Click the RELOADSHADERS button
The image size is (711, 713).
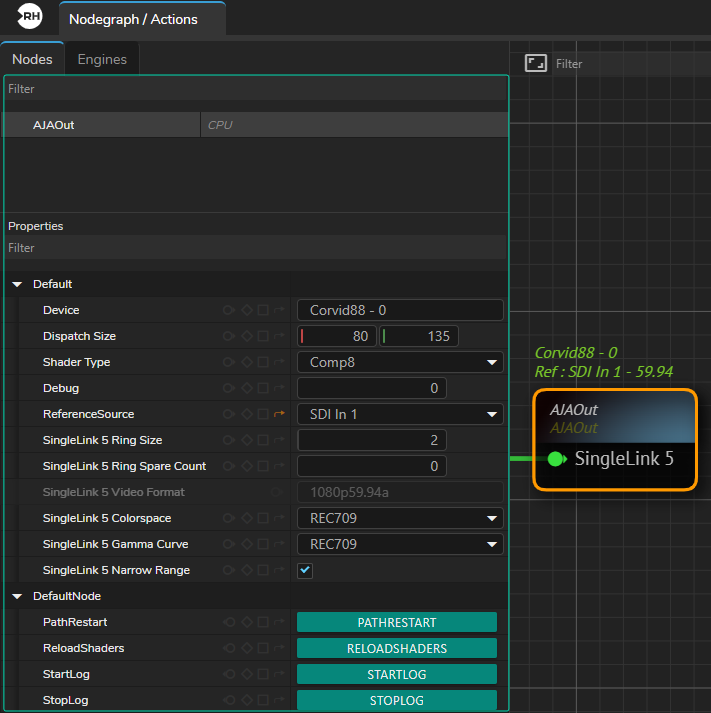tap(397, 648)
